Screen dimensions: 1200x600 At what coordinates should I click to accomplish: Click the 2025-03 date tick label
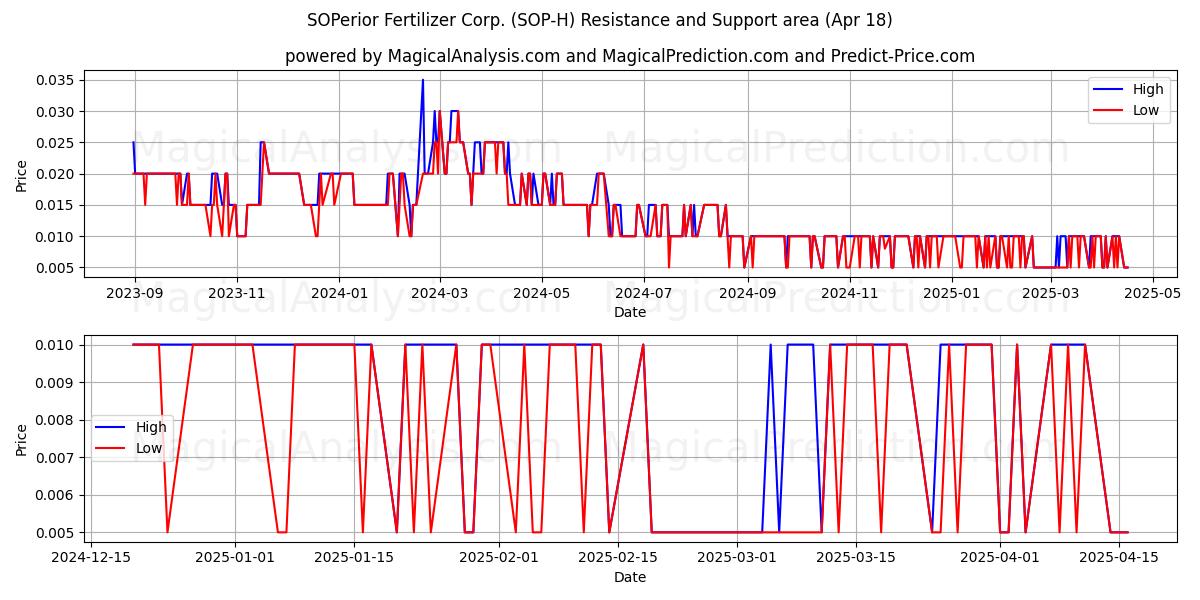[1050, 293]
